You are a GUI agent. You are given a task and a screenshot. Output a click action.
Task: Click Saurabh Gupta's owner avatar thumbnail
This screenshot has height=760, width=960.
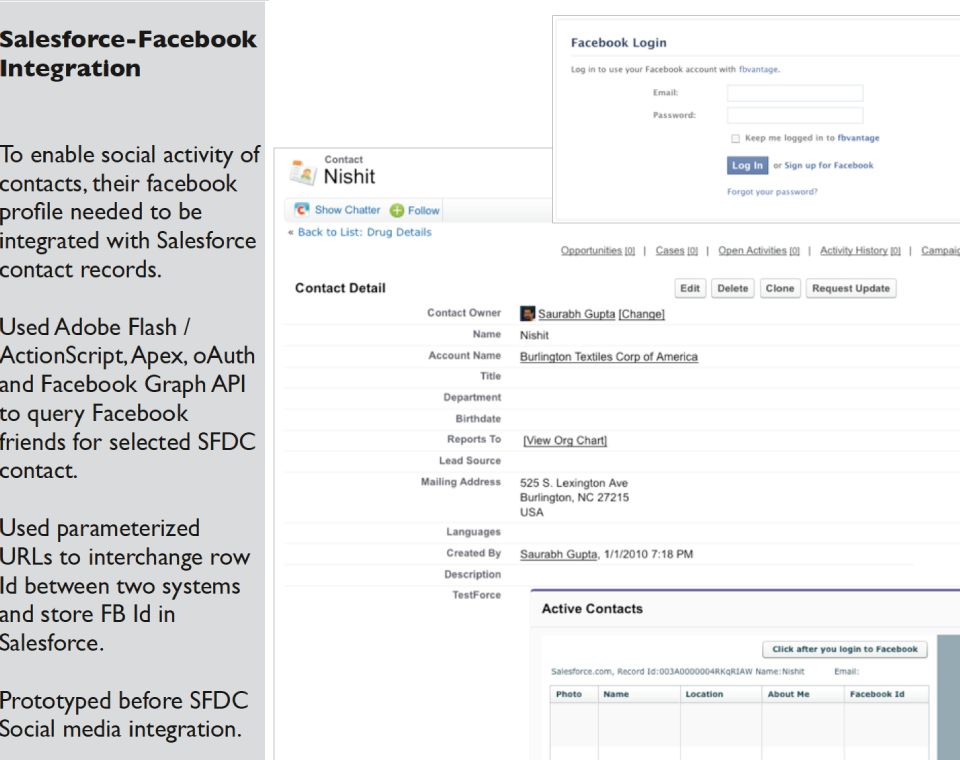[527, 314]
